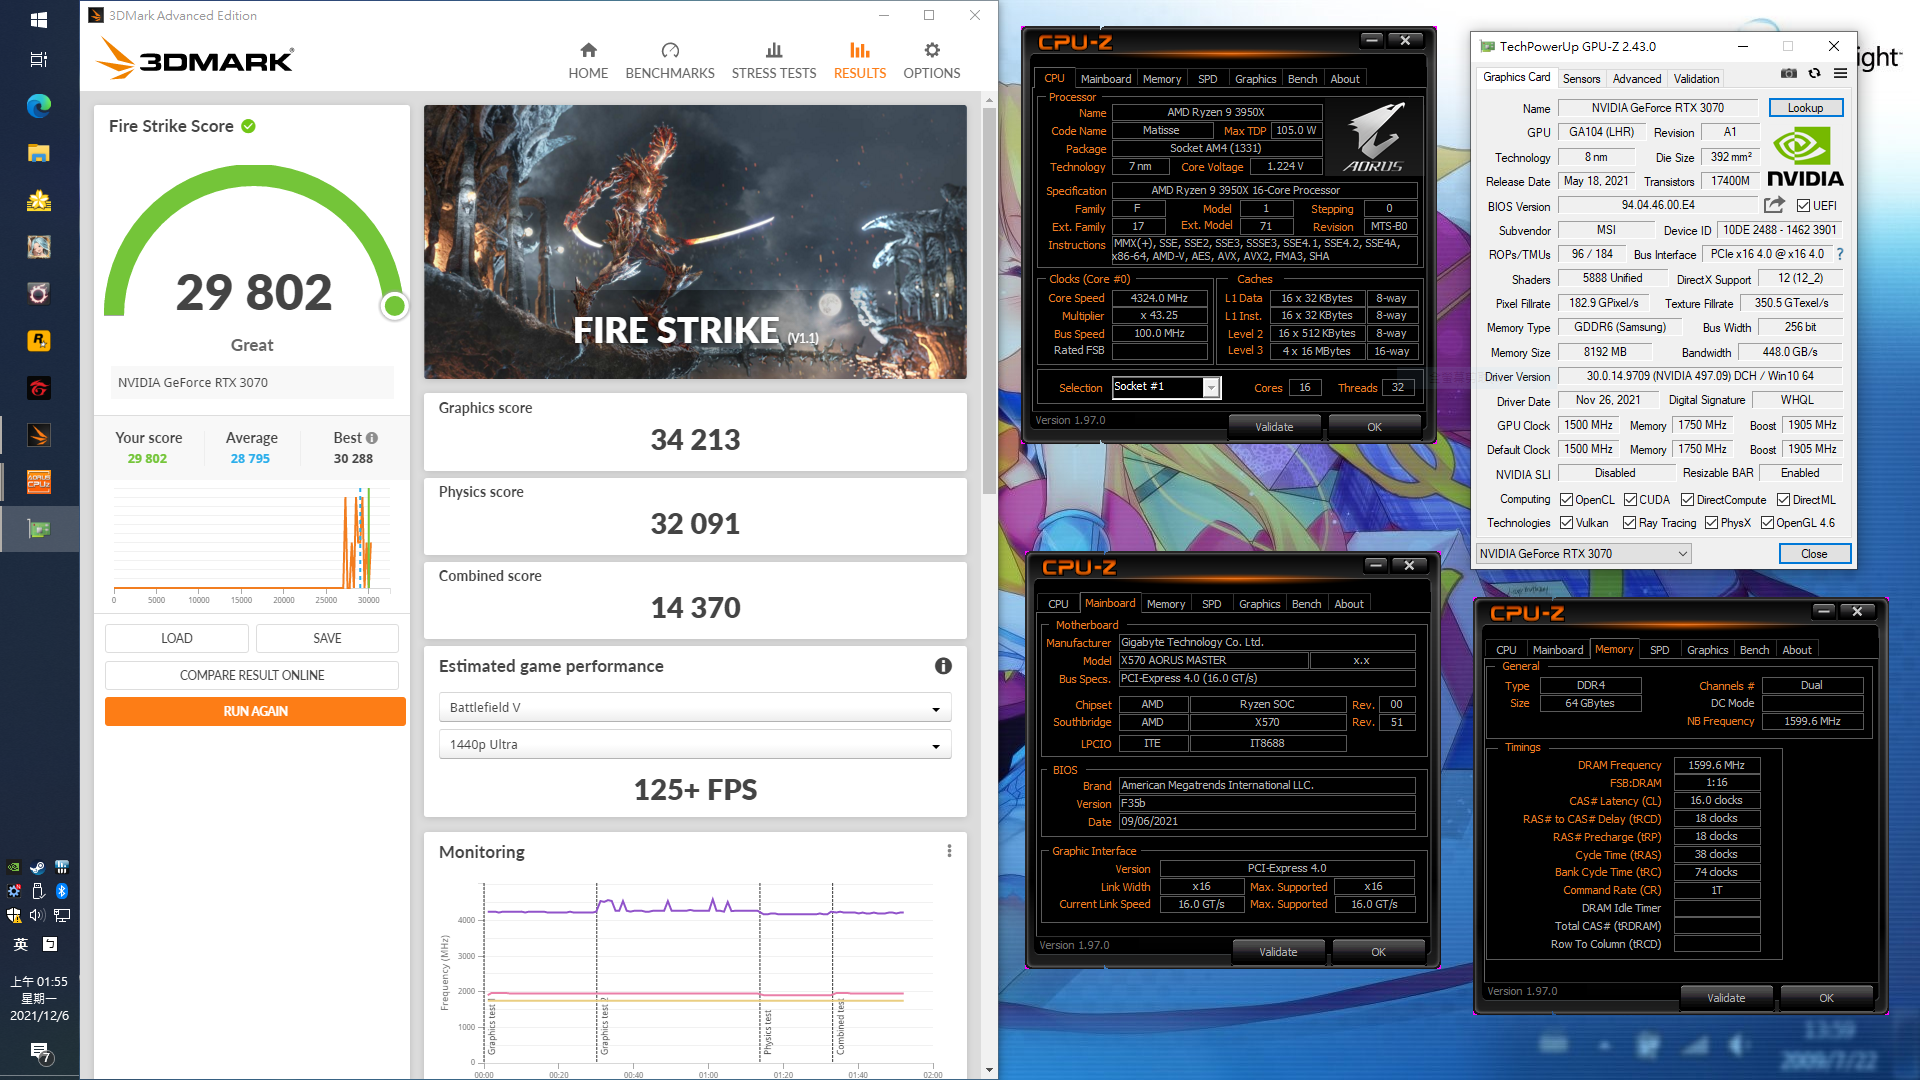Click green validation checkmark beside Fire Strike Score
Viewport: 1920px width, 1080px height.
click(x=249, y=126)
